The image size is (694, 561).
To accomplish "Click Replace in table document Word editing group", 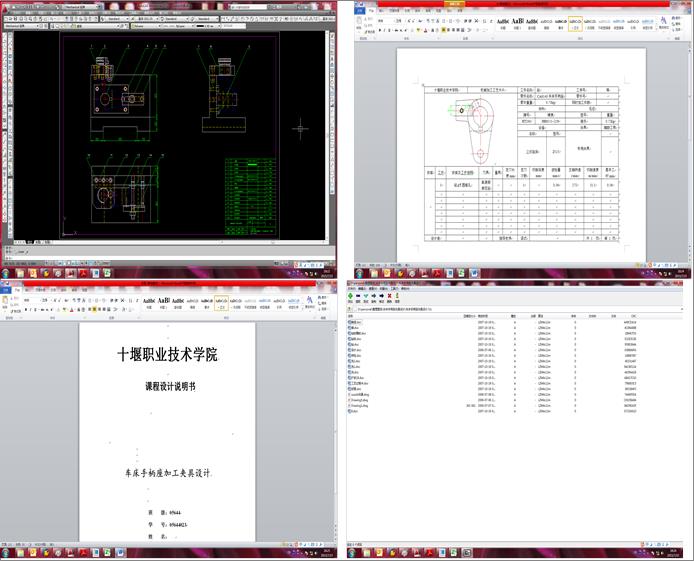I will point(676,23).
